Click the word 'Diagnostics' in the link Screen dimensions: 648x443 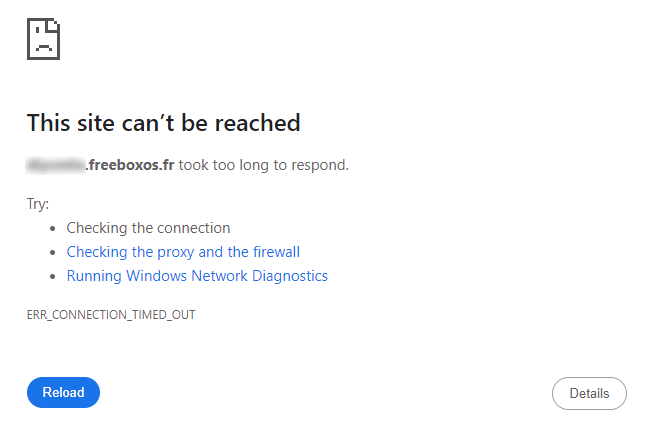[x=290, y=276]
